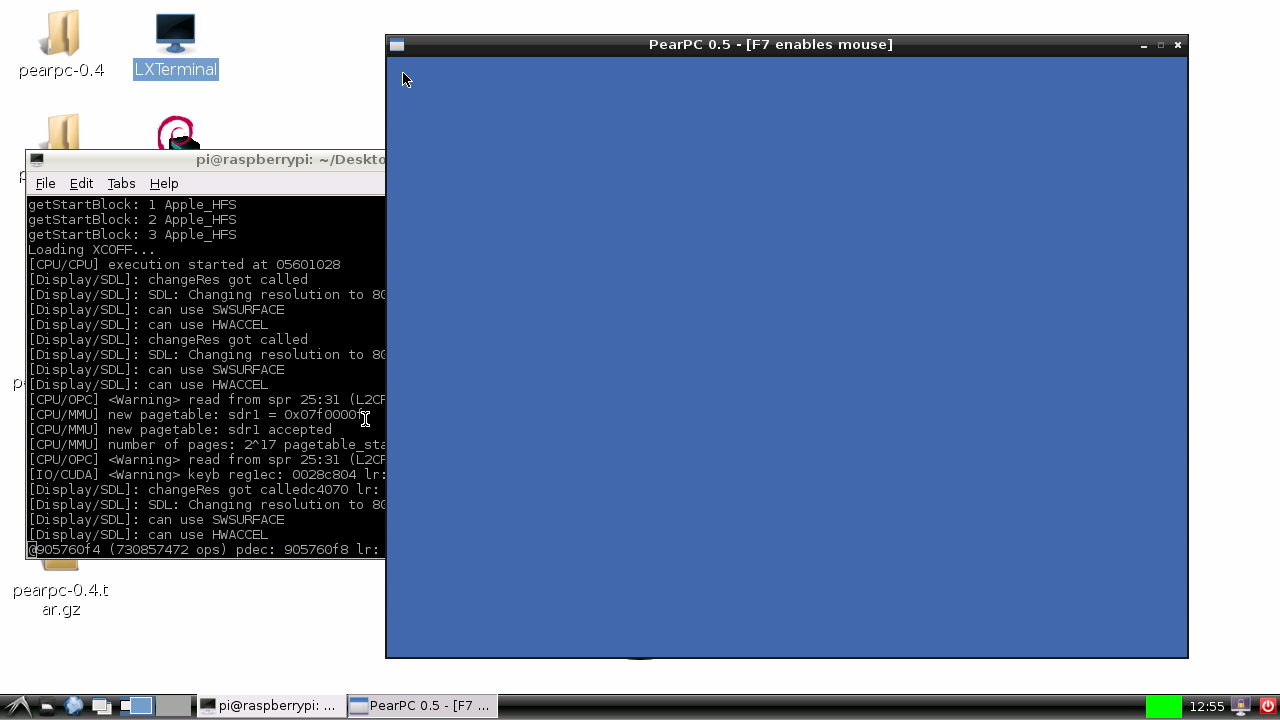Open the File menu in the terminal
The image size is (1280, 720).
pos(45,184)
